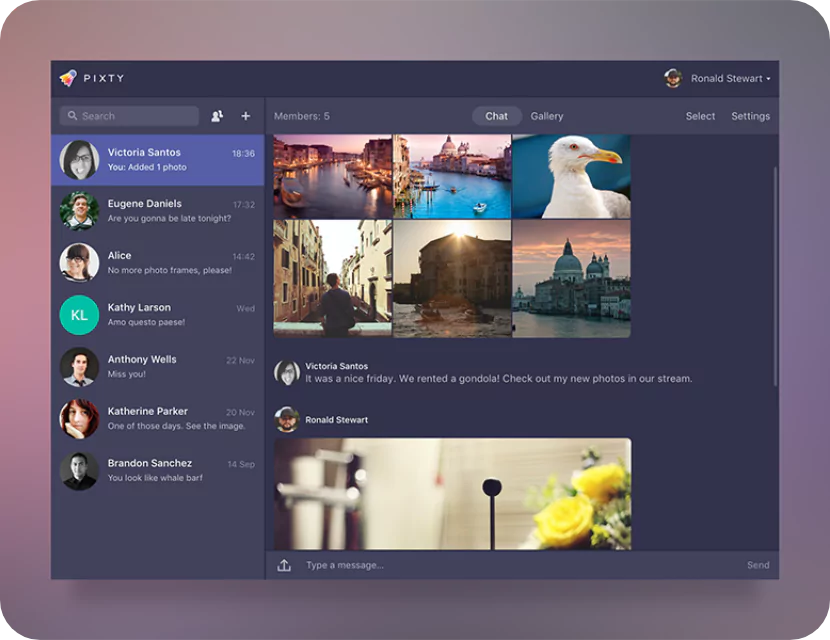Open Settings in the top bar
This screenshot has height=640, width=830.
750,116
